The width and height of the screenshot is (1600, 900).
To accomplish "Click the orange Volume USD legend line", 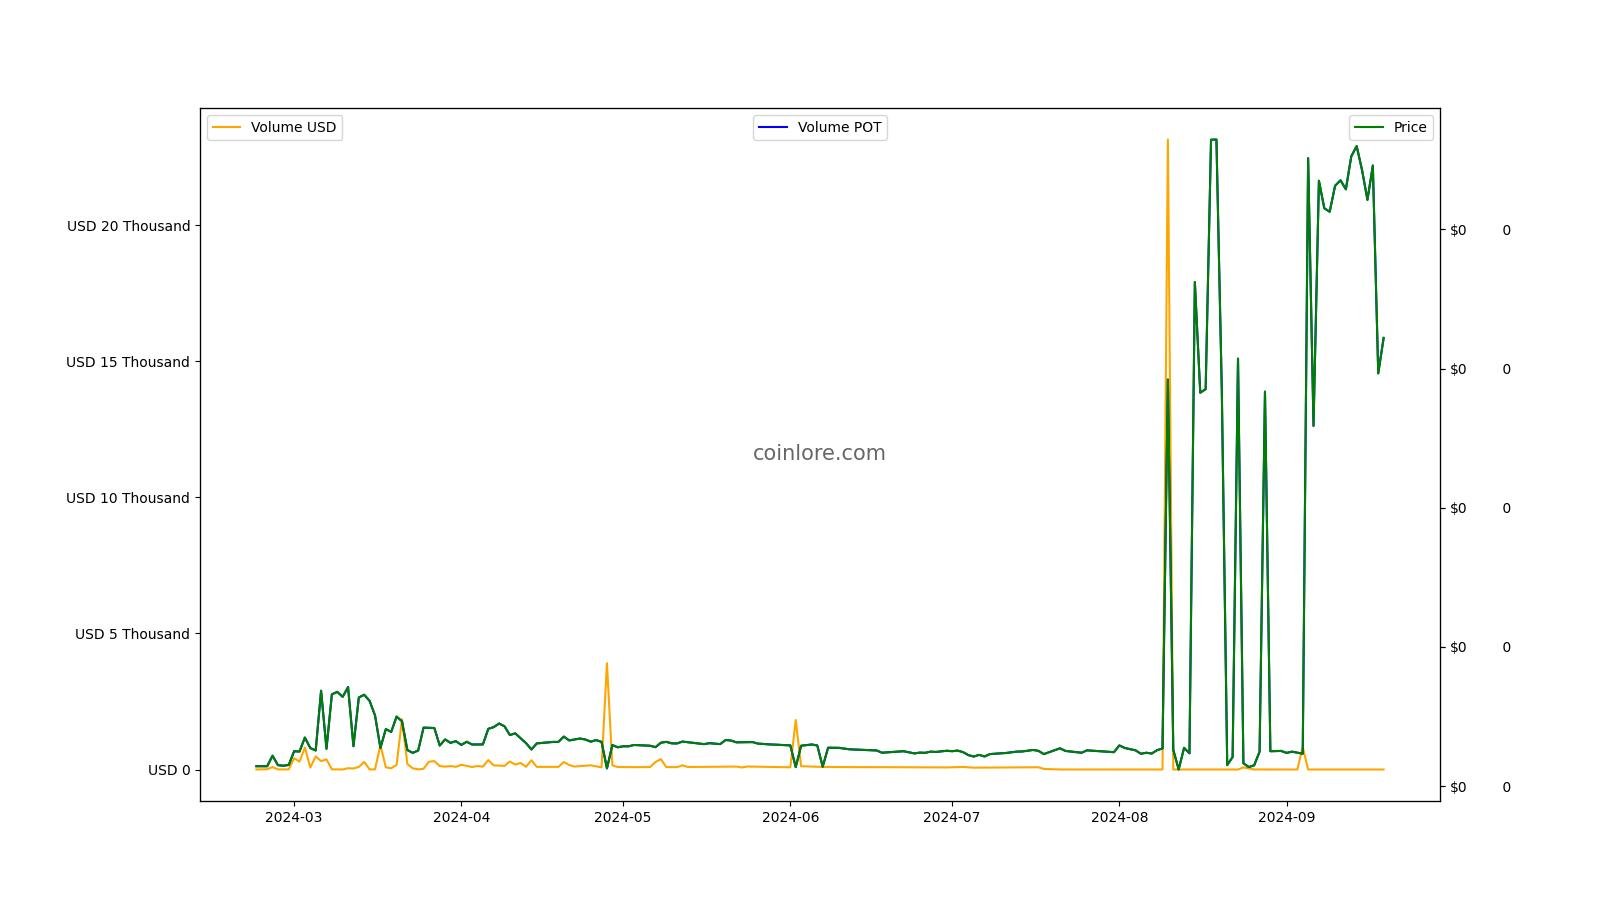I will [x=227, y=127].
